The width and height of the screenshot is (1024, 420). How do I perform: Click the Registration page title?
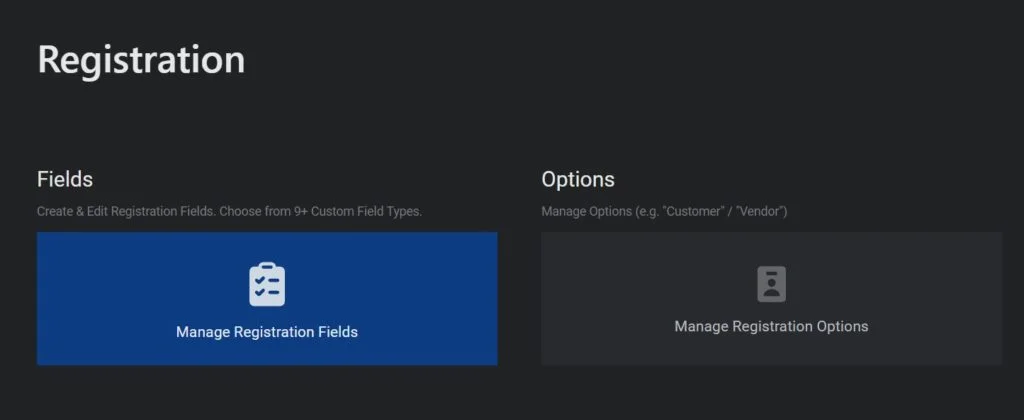coord(141,60)
